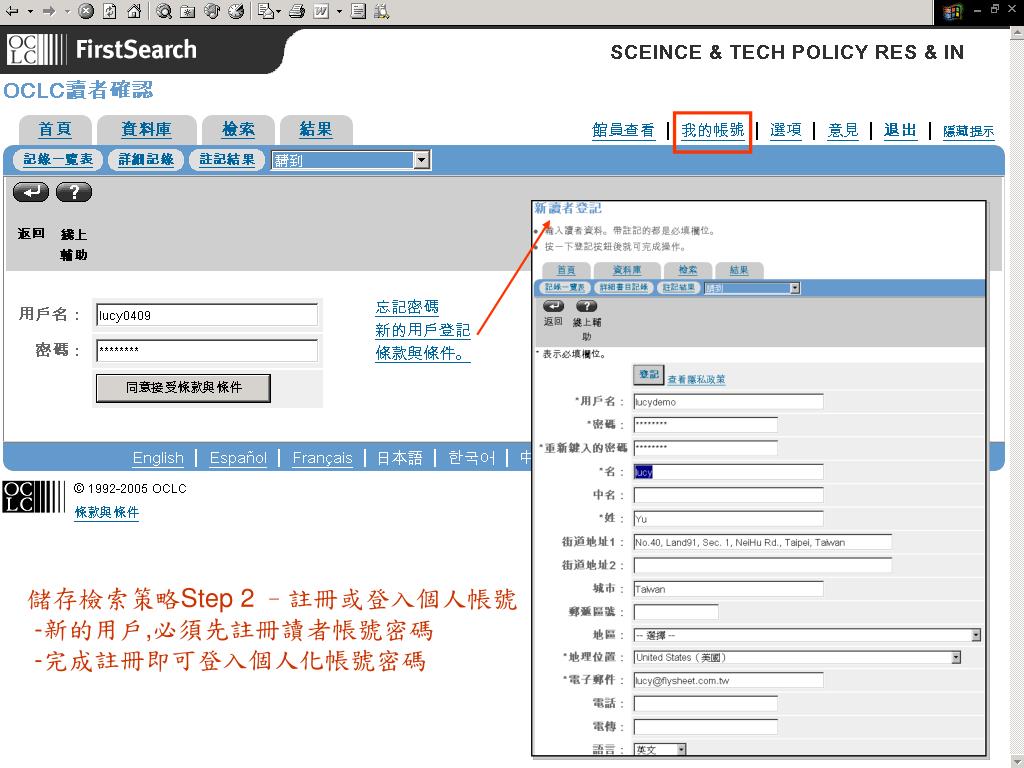Click the 新的用戶登記 link
This screenshot has width=1024, height=768.
click(423, 330)
